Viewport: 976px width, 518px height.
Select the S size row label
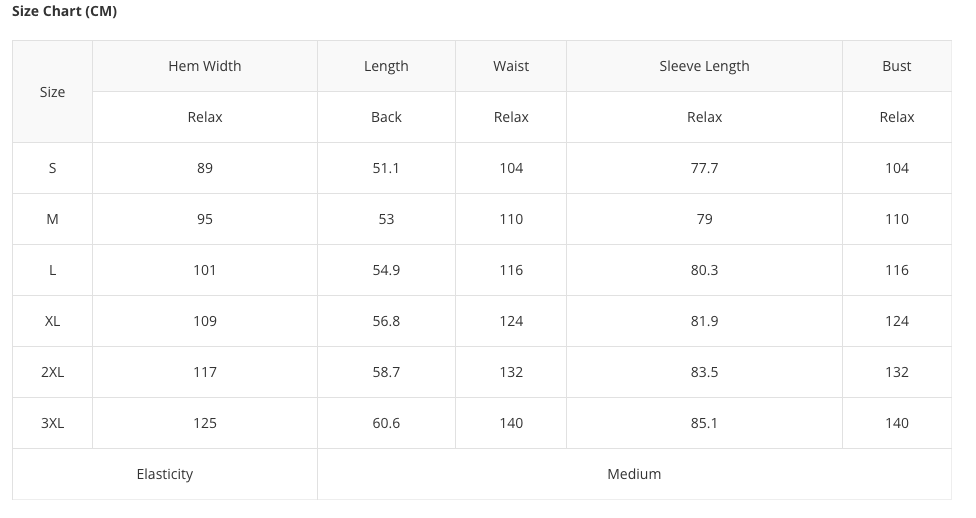click(x=52, y=168)
